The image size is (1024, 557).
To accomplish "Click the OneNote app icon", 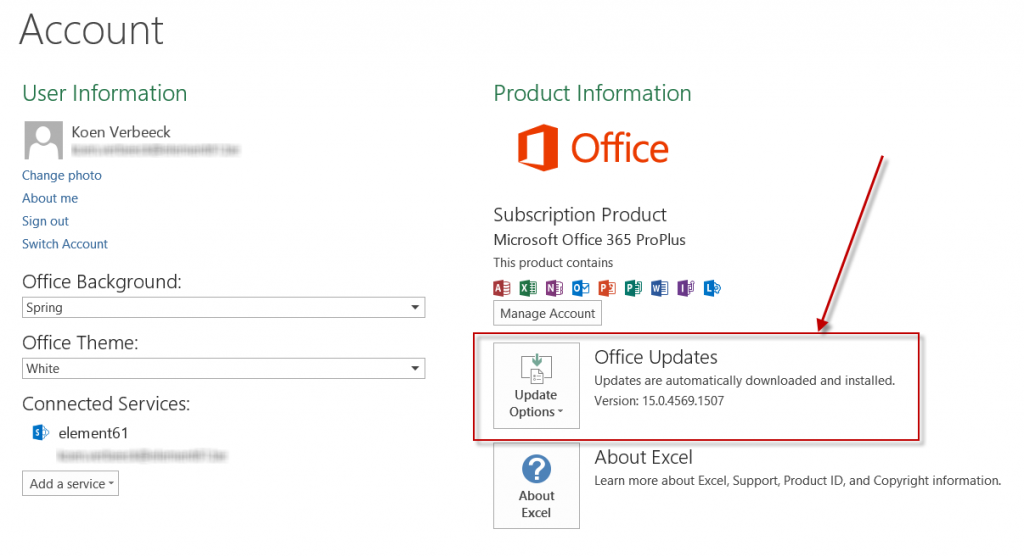I will [x=554, y=288].
